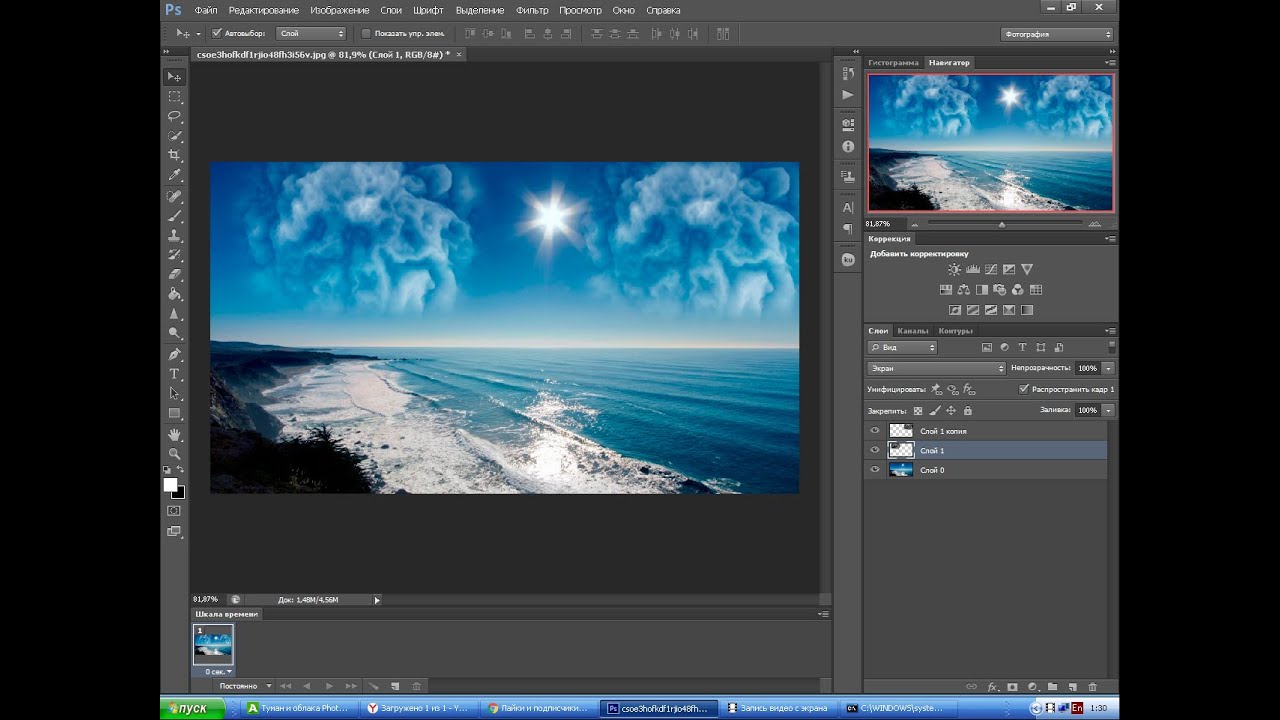Open the Запись видео с экрана taskbar item
Screen dimensions: 1280x720
point(779,708)
